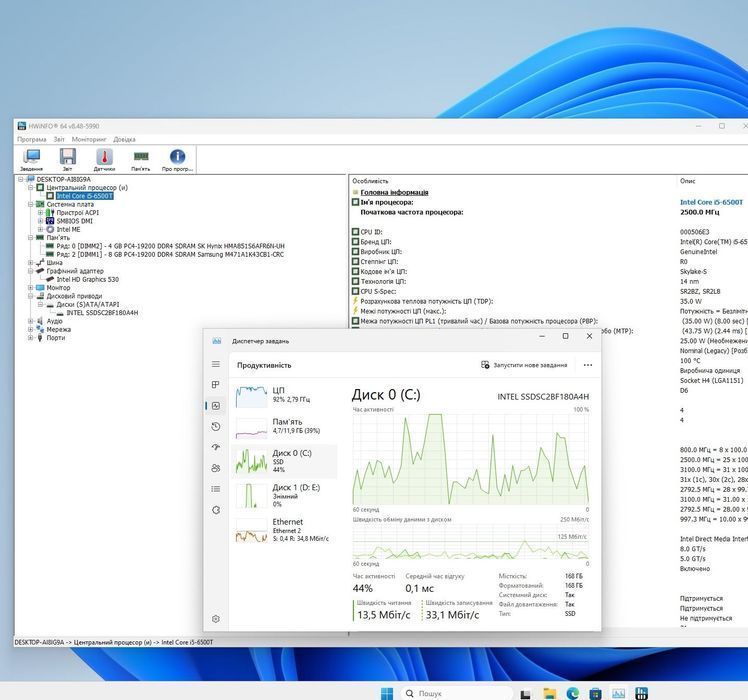
Task: Expand the Пристрої ACPI node
Action: pos(41,213)
